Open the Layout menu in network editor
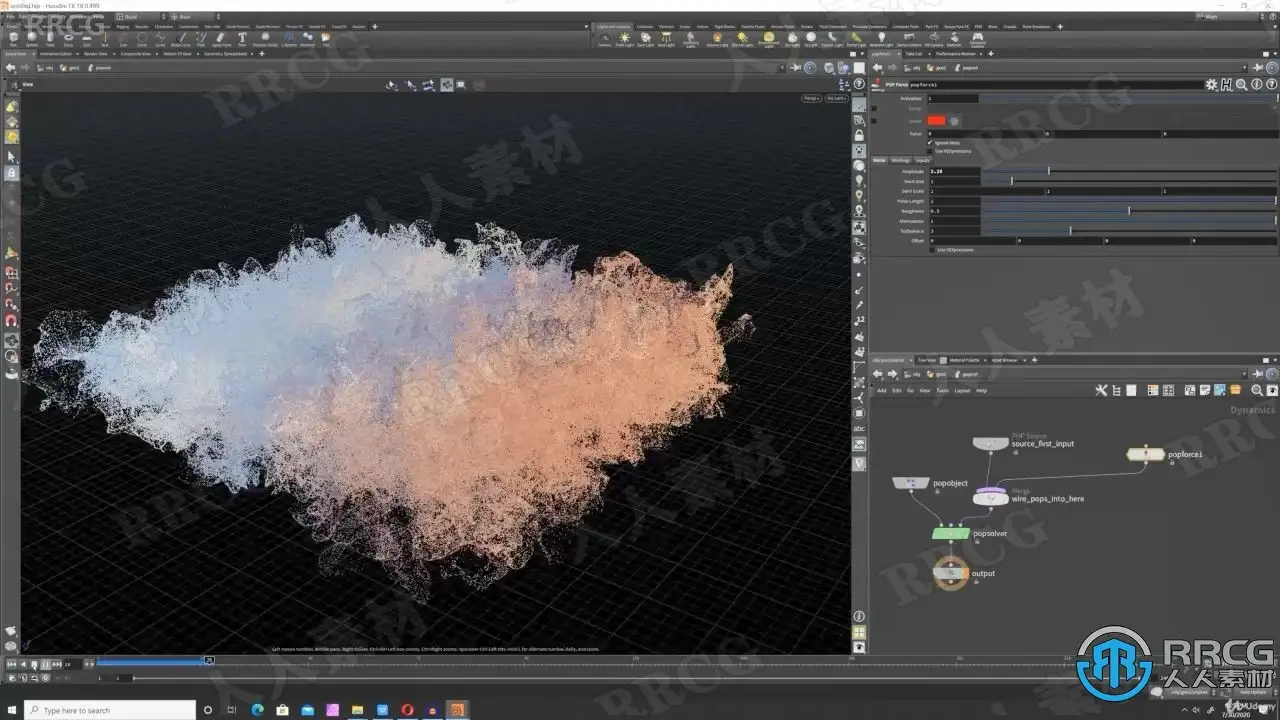 pos(962,390)
